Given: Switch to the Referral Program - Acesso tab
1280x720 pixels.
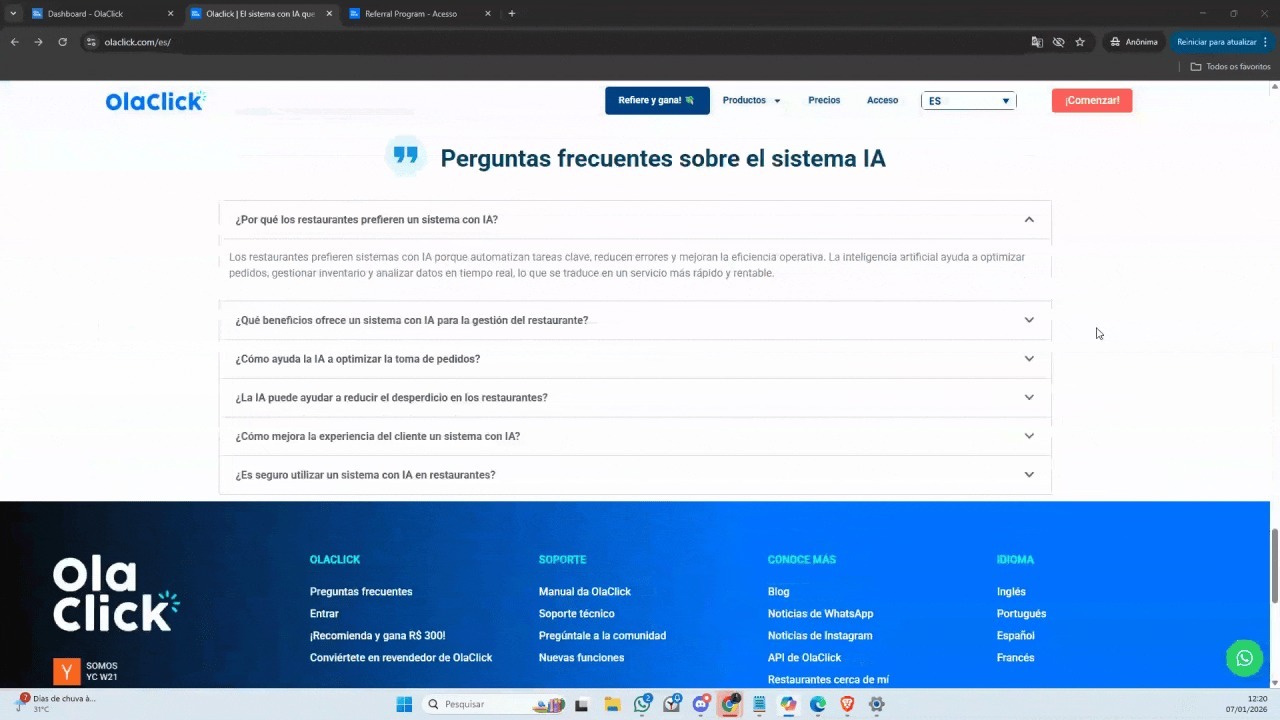Looking at the screenshot, I should [x=413, y=14].
